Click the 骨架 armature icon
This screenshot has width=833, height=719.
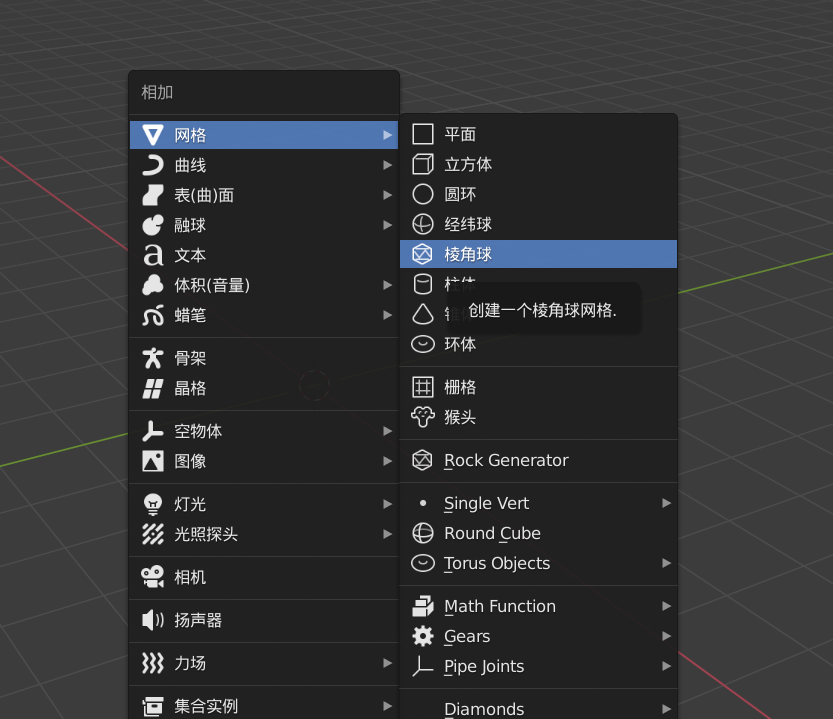pyautogui.click(x=152, y=358)
